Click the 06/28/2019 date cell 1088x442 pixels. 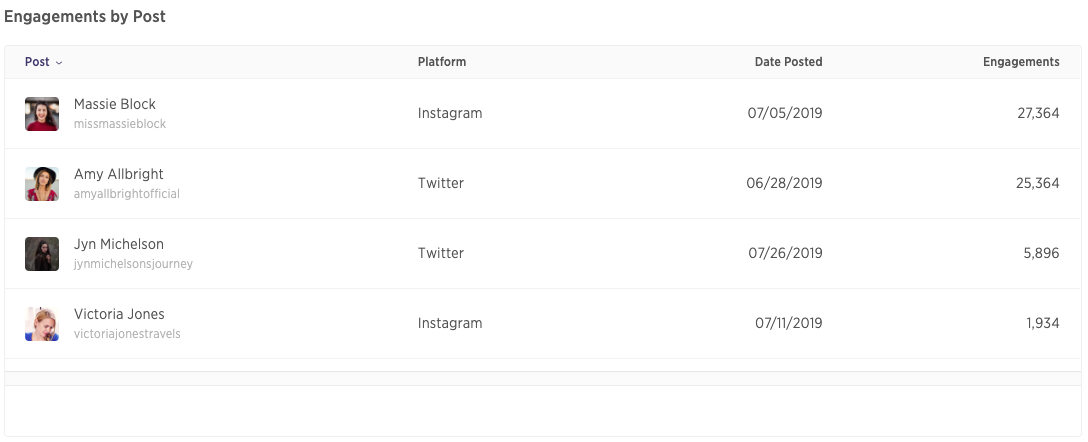tap(784, 183)
